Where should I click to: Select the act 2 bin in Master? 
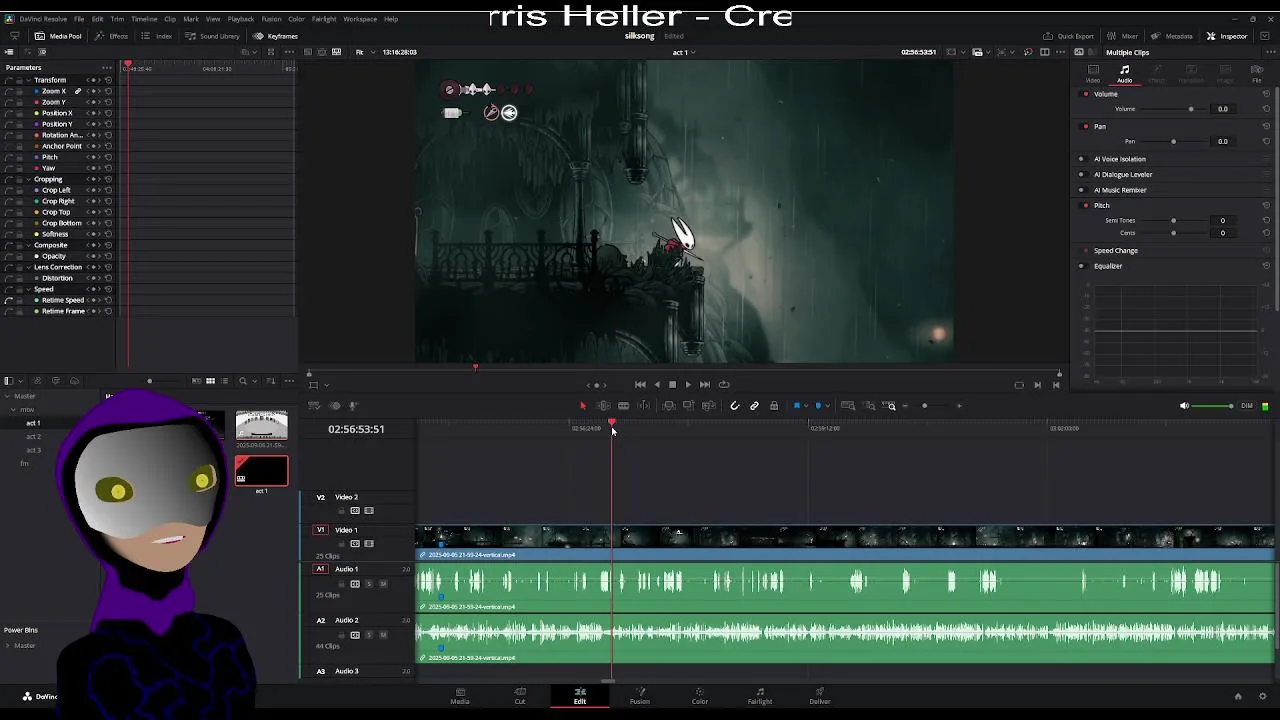[x=33, y=437]
